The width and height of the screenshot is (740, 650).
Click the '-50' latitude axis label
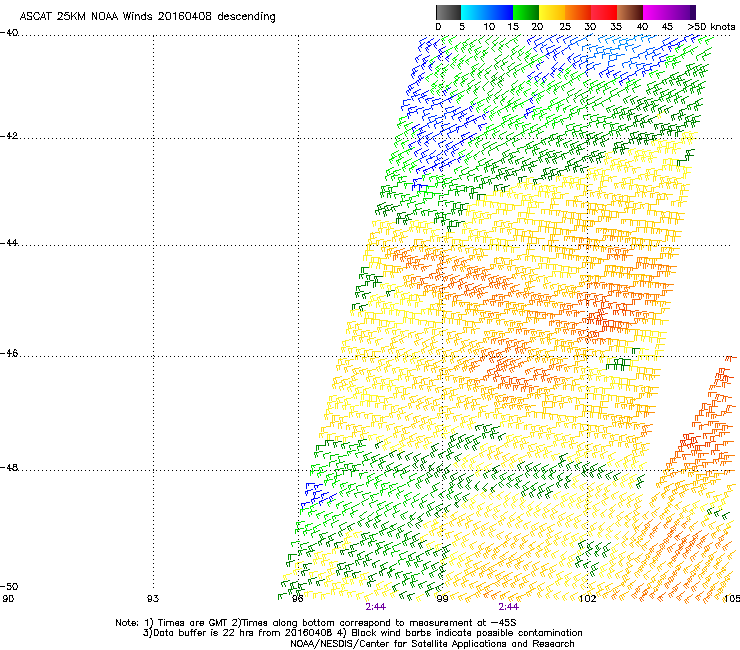[x=9, y=586]
